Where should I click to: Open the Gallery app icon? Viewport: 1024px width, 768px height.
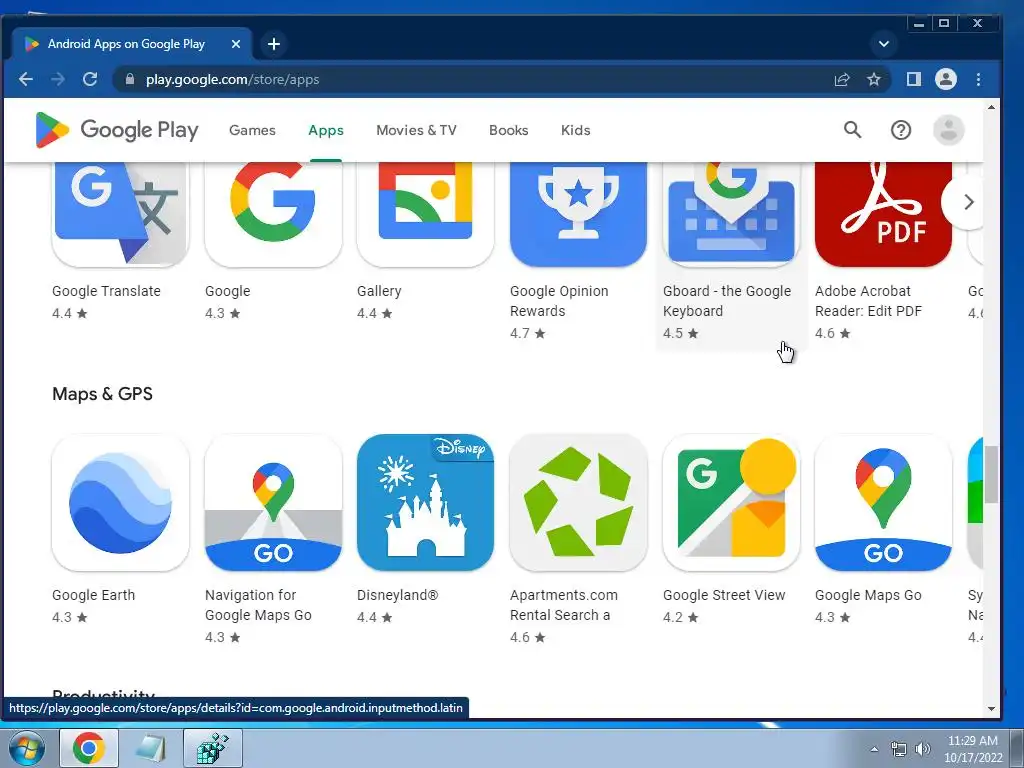[425, 214]
